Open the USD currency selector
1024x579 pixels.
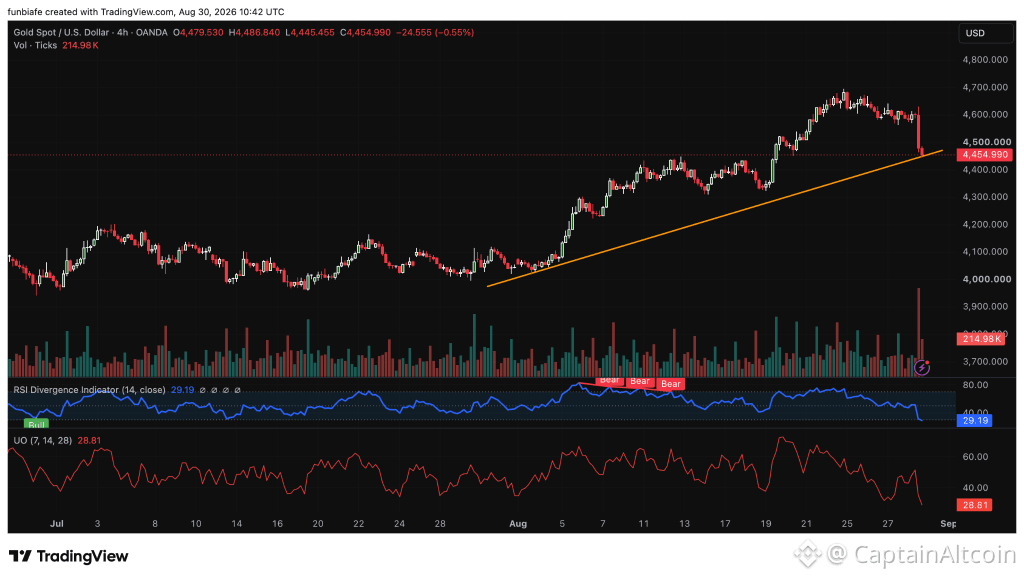(x=985, y=33)
